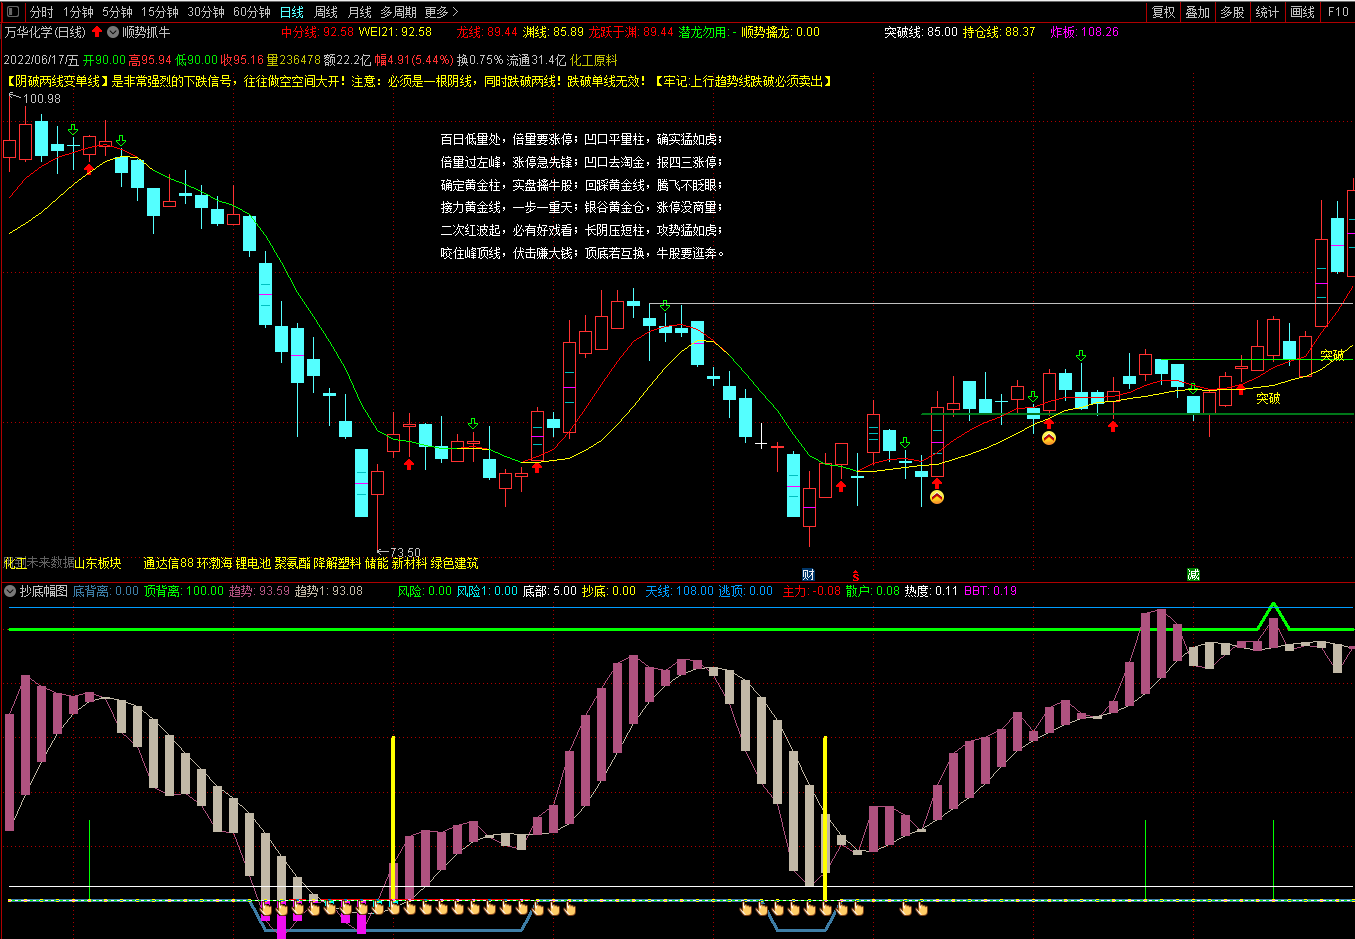Switch to 1分钟 period
This screenshot has width=1355, height=939.
pyautogui.click(x=78, y=12)
